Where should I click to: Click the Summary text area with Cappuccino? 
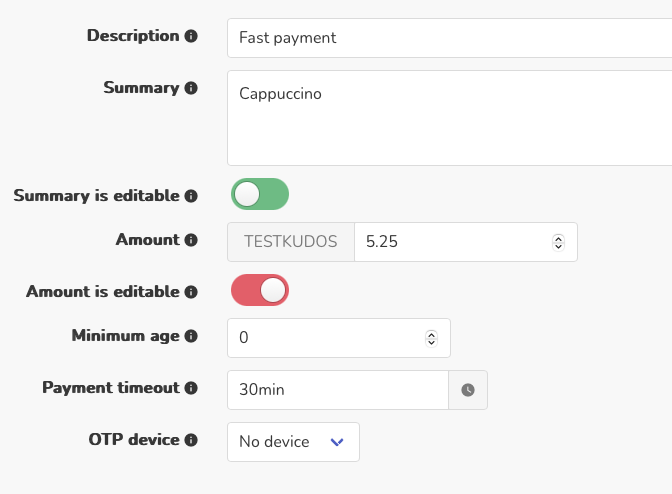450,118
